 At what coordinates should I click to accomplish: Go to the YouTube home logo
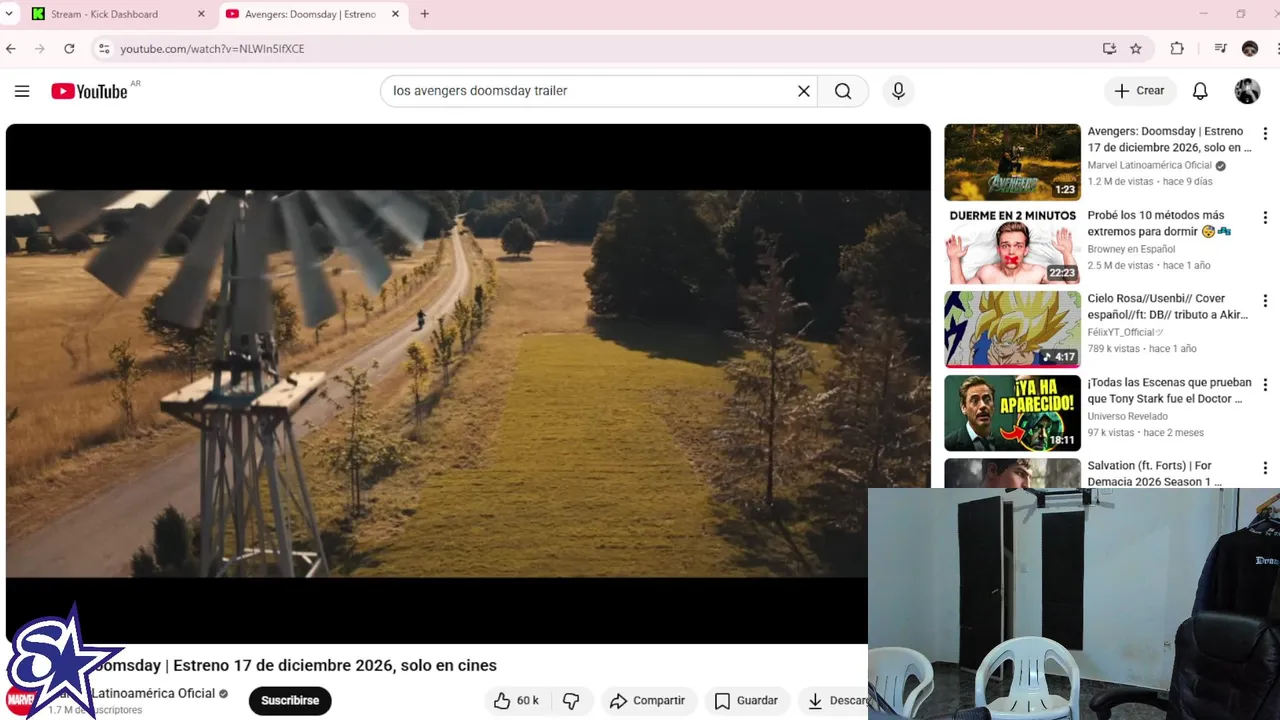tap(90, 91)
